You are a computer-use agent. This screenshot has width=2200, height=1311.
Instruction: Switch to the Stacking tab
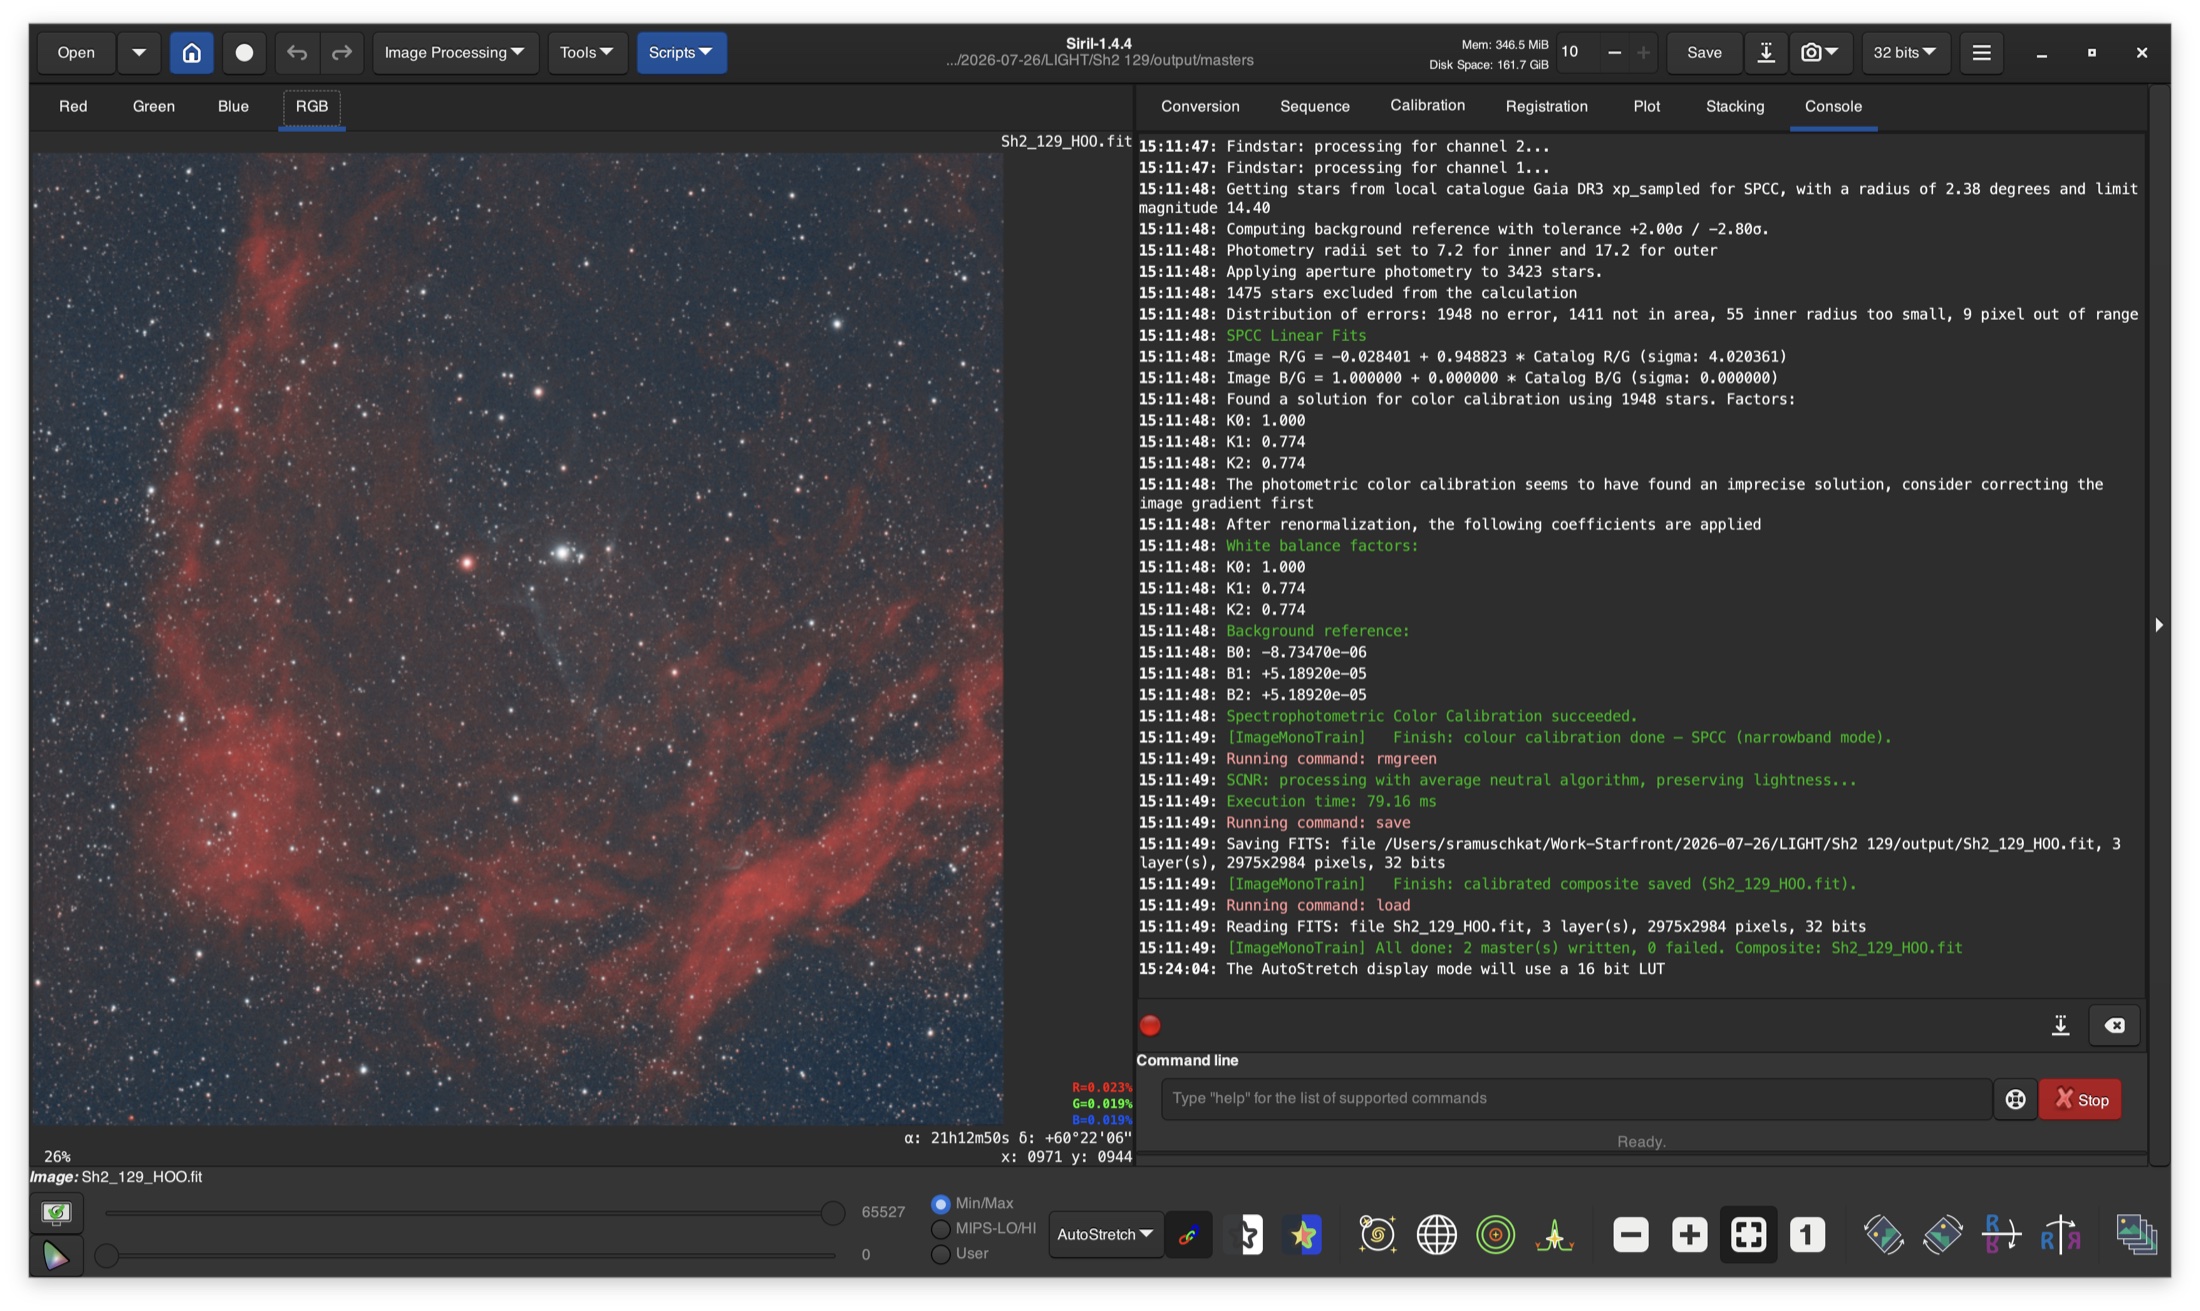[x=1734, y=106]
